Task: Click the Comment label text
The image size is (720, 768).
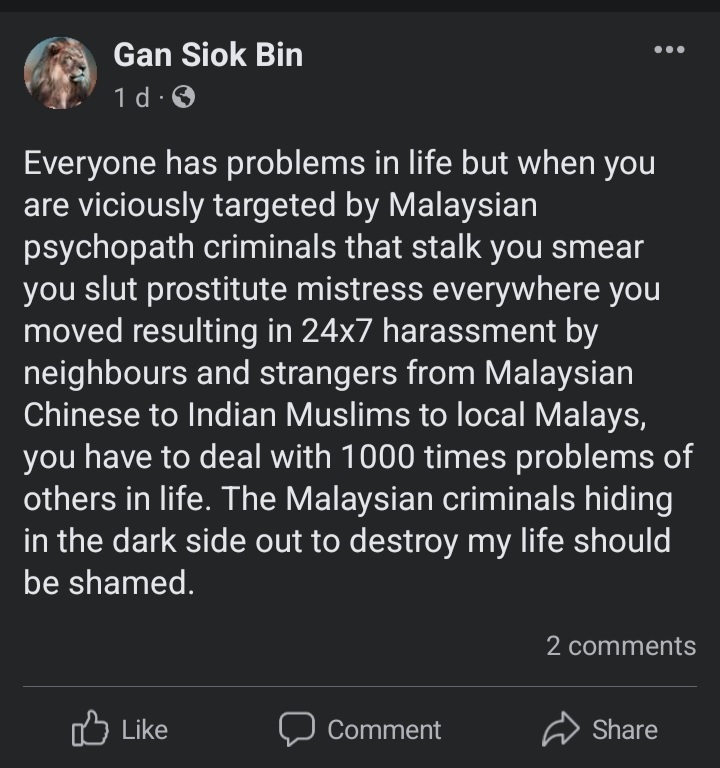Action: [x=384, y=730]
